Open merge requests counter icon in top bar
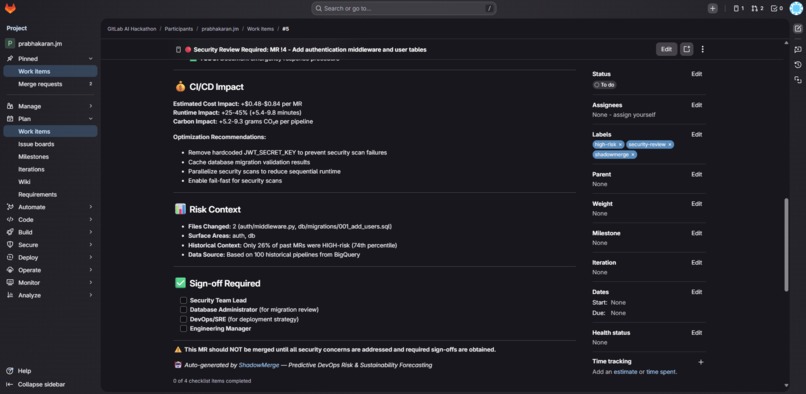 coord(757,8)
